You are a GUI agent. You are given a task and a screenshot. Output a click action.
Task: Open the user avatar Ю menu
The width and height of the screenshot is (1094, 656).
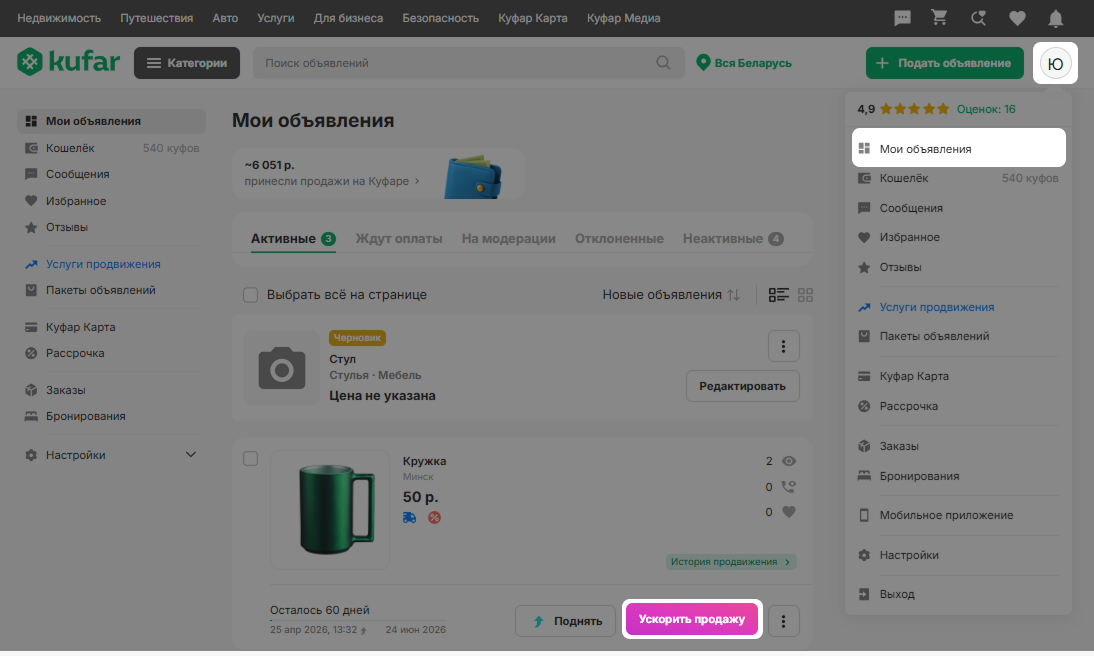point(1056,64)
